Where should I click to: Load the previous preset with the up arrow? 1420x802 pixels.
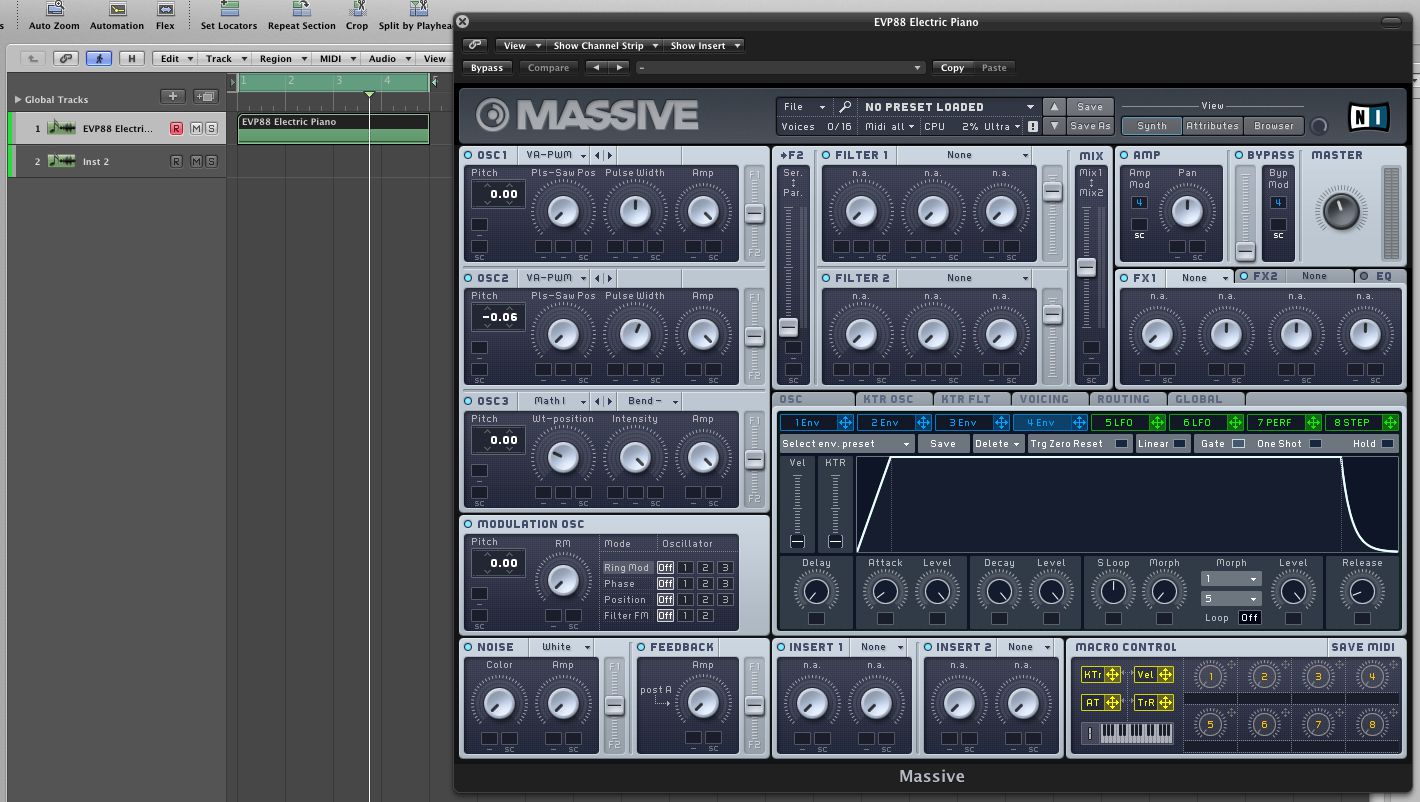(x=1053, y=107)
